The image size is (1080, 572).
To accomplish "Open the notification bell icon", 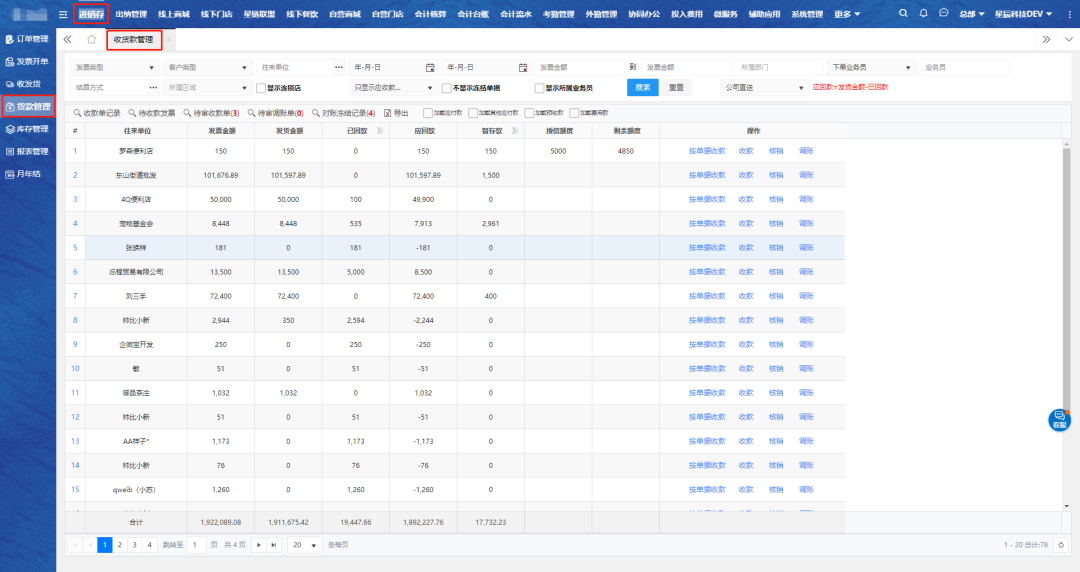I will (x=923, y=13).
